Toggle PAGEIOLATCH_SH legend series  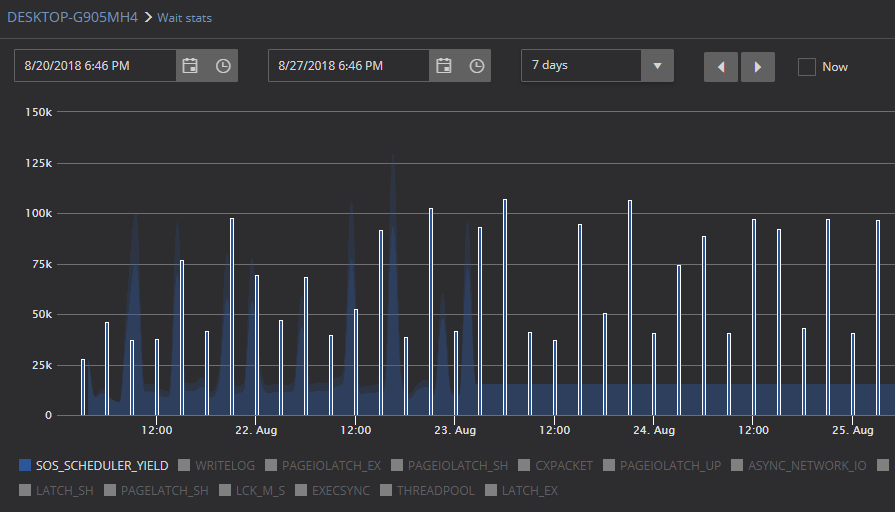[450, 465]
